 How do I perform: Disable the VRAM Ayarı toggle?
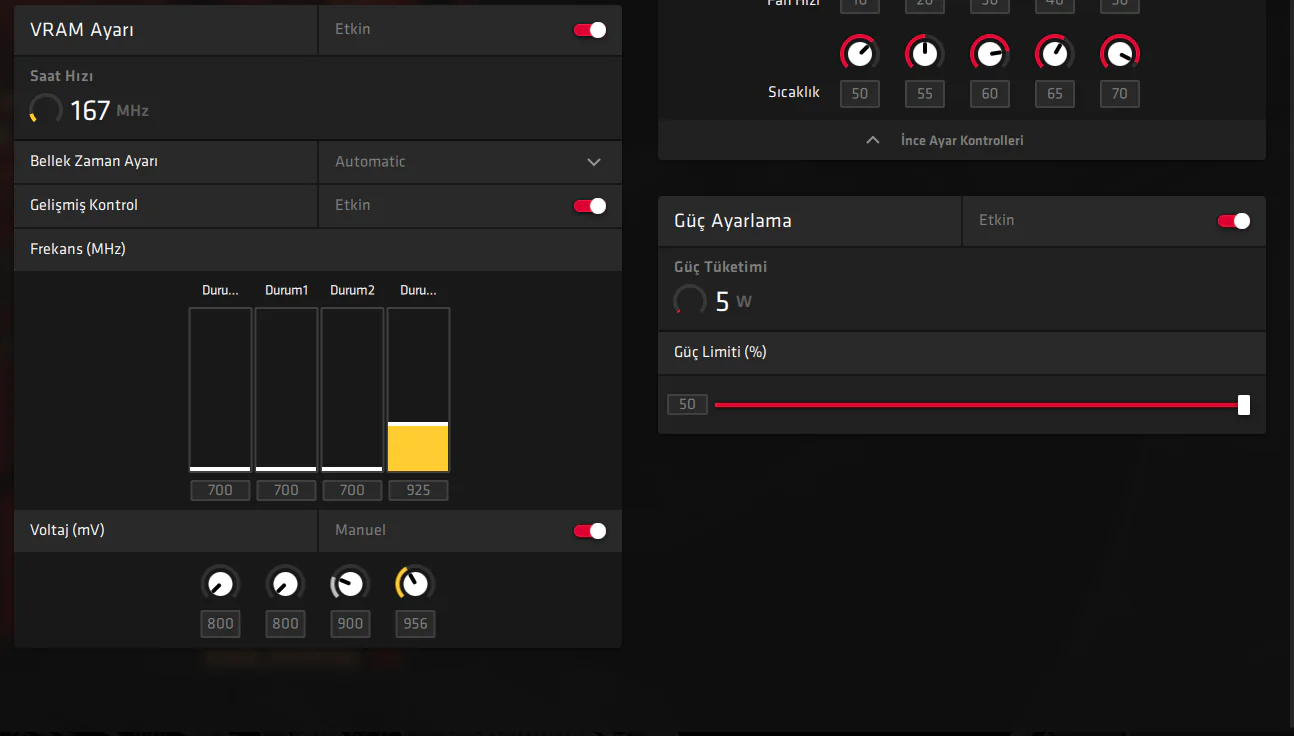pos(589,30)
